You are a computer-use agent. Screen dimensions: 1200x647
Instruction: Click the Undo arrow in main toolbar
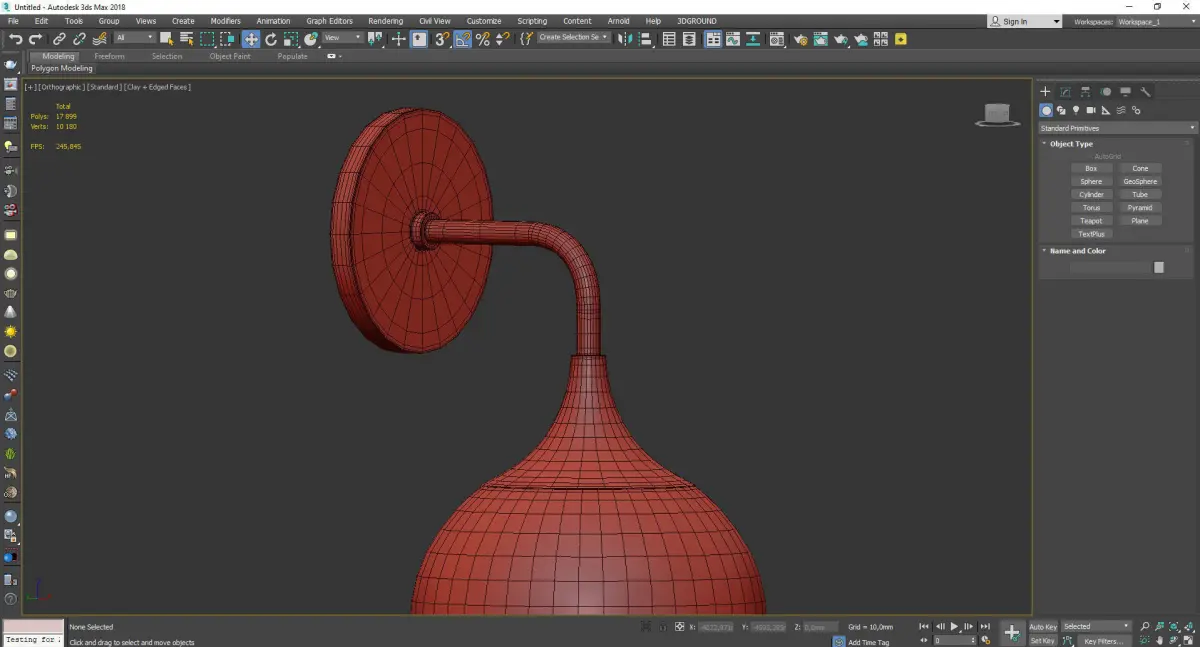click(15, 39)
